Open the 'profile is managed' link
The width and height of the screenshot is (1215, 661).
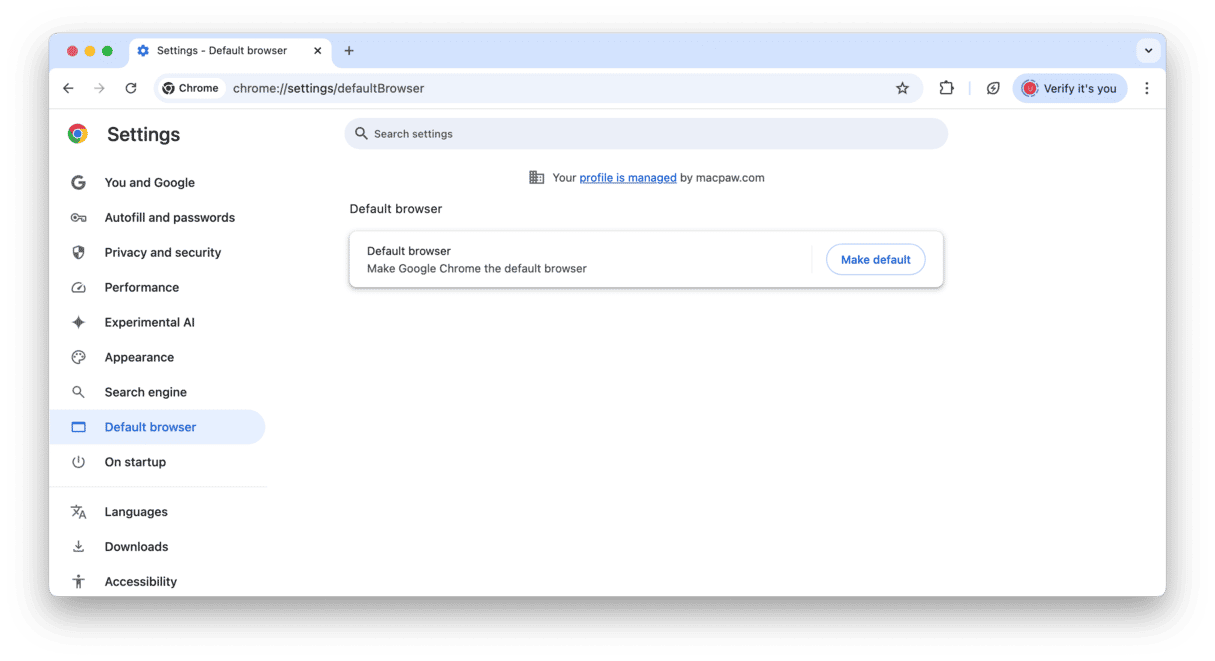(628, 177)
